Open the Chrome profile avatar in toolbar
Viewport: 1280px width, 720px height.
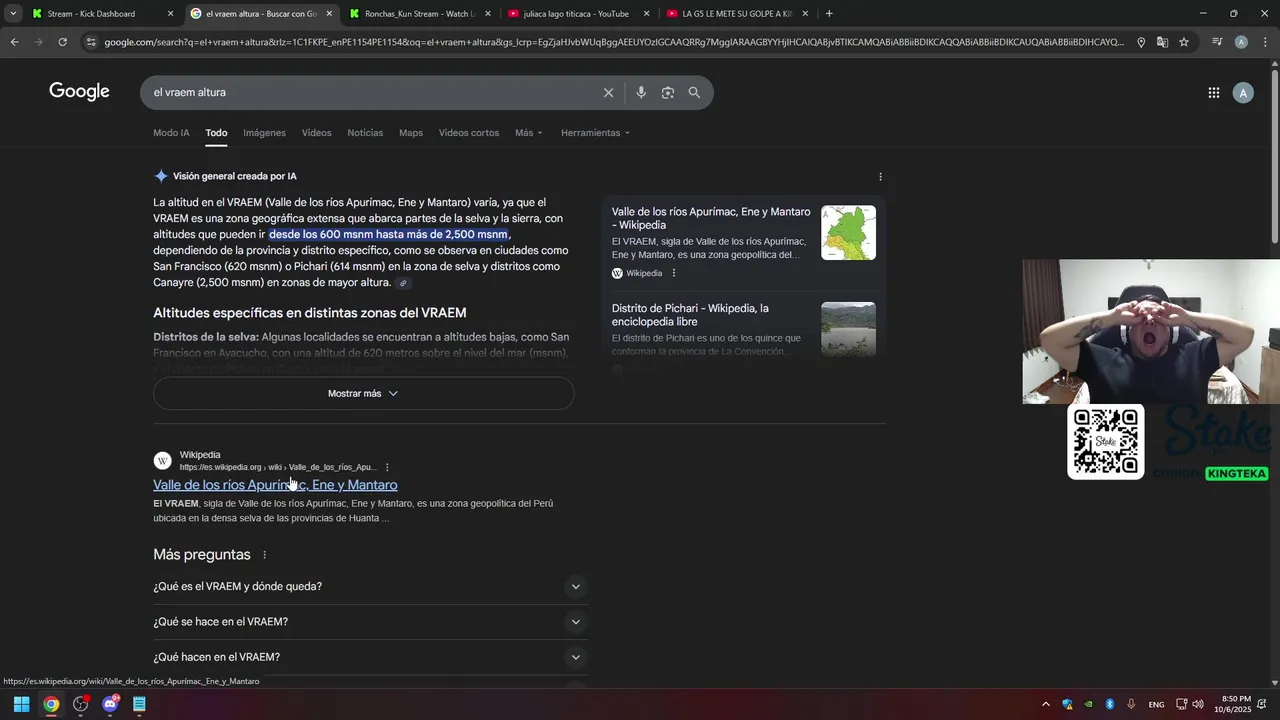pyautogui.click(x=1241, y=42)
